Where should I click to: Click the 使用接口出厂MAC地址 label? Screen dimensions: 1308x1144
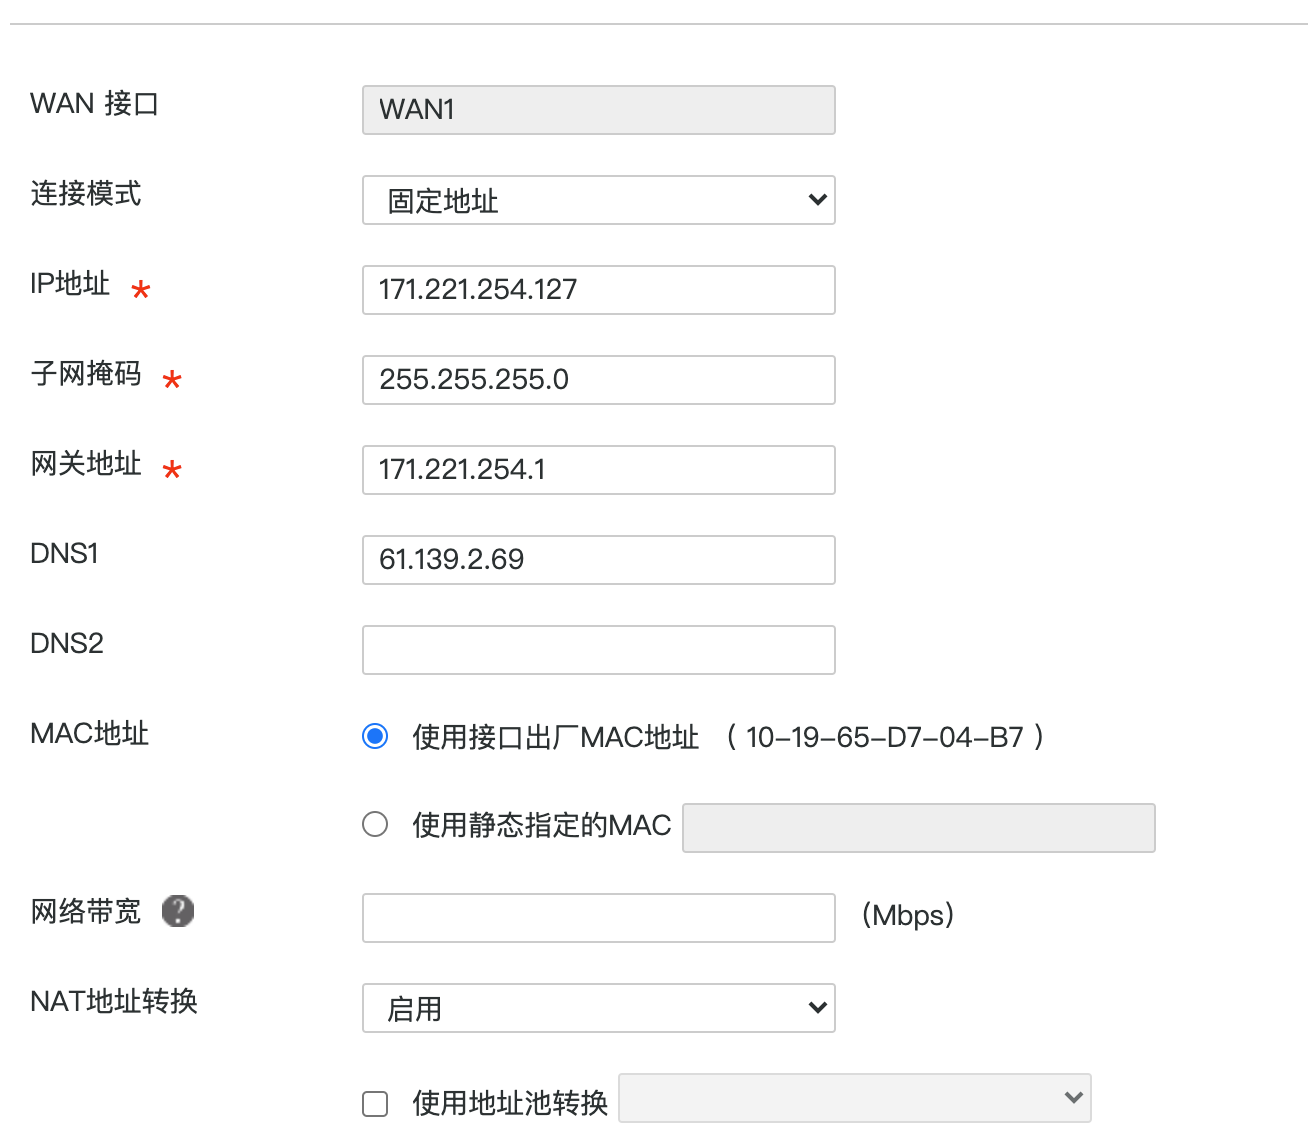coord(555,738)
